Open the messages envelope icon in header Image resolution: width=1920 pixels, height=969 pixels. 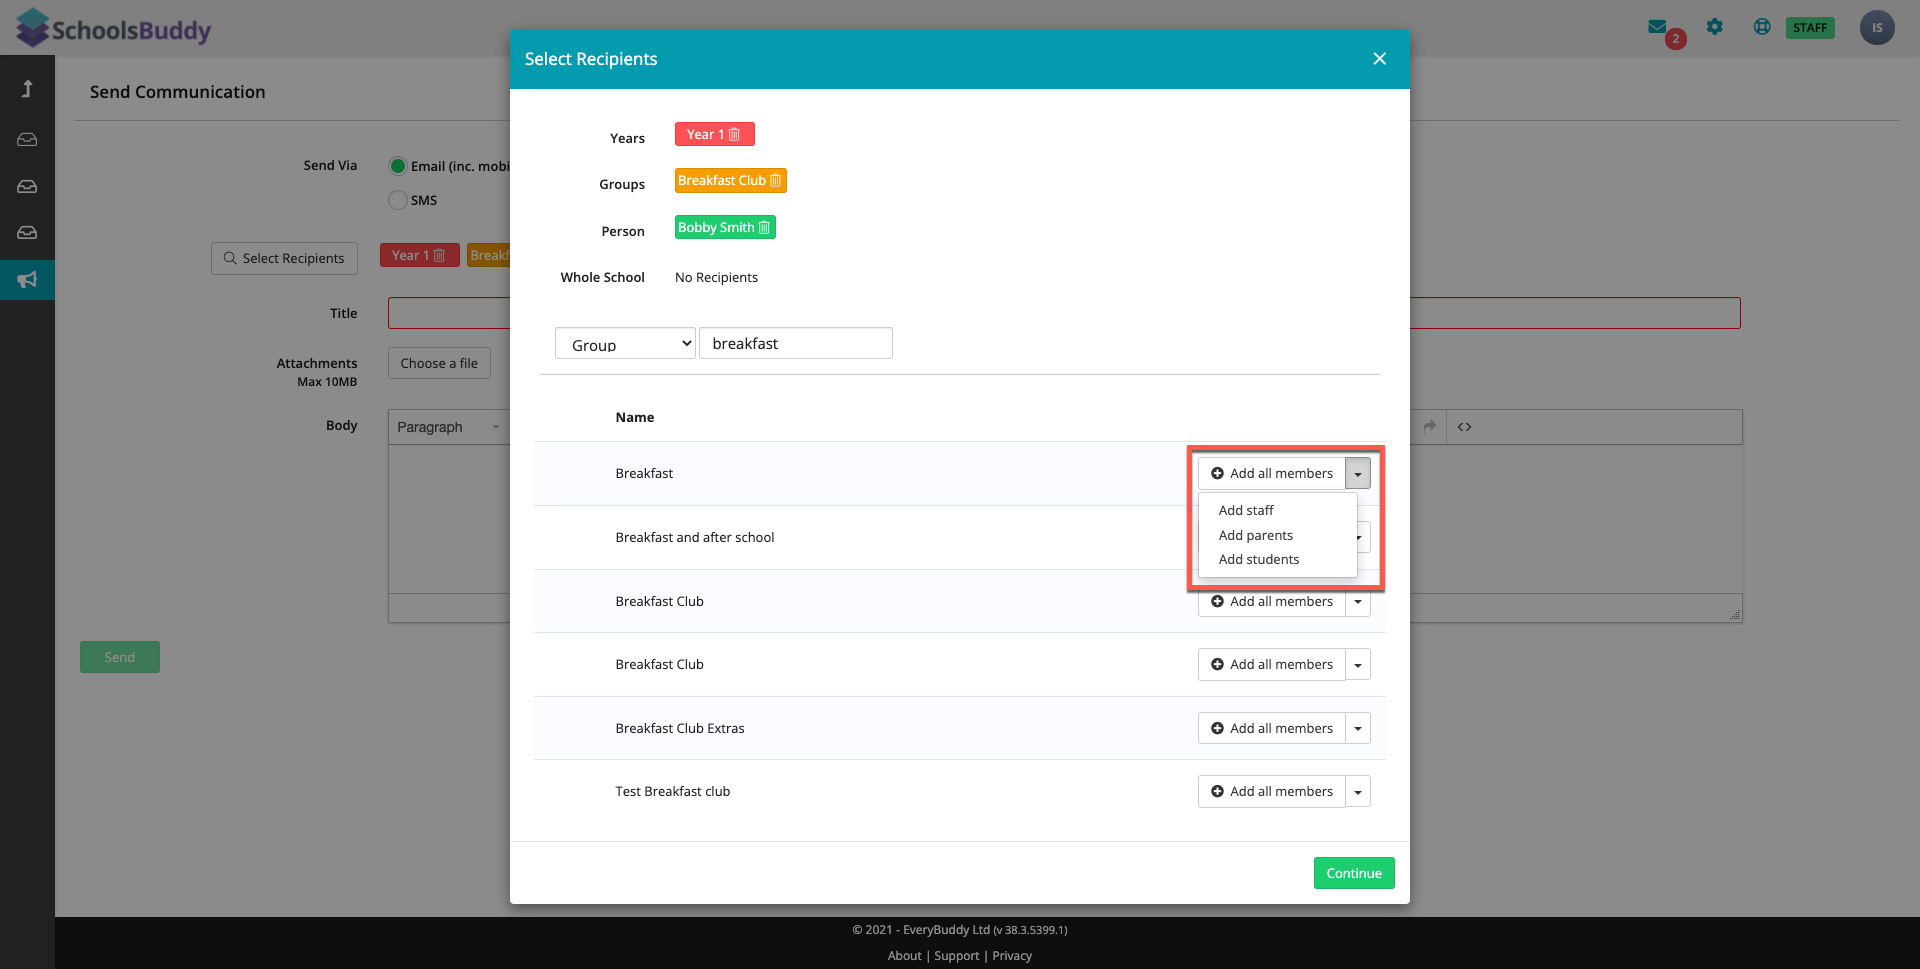point(1658,27)
